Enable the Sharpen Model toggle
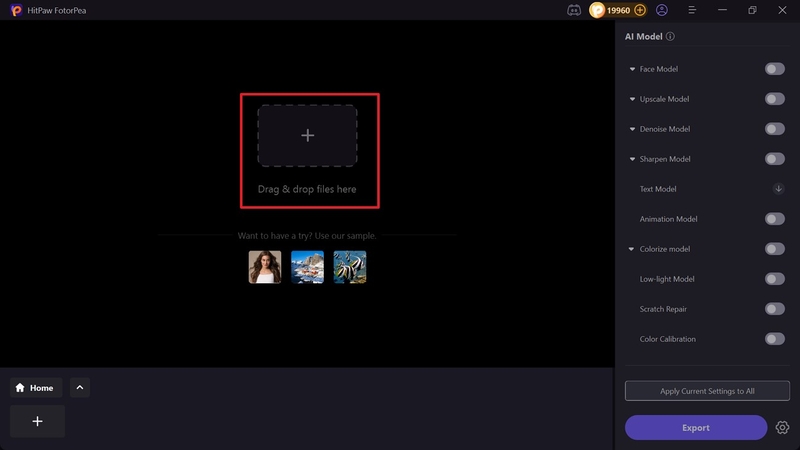800x450 pixels. (774, 159)
